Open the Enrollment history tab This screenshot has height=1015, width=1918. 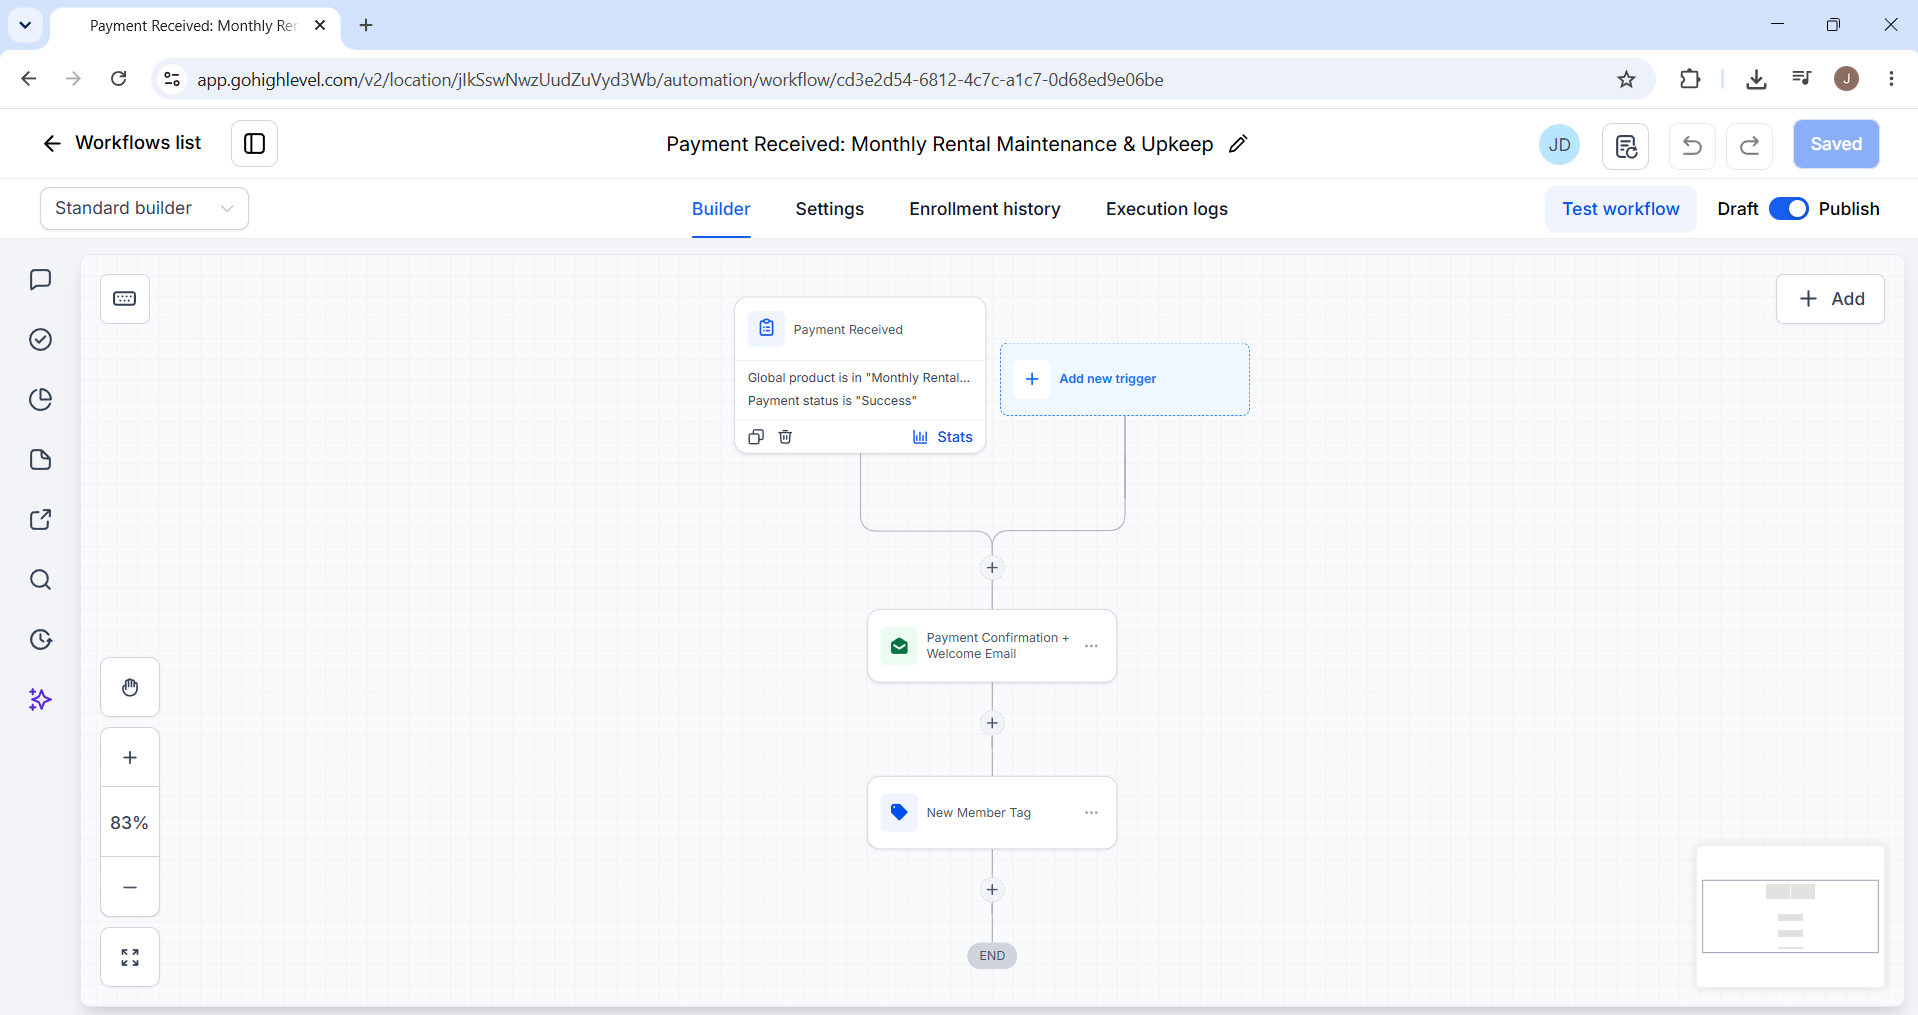984,209
